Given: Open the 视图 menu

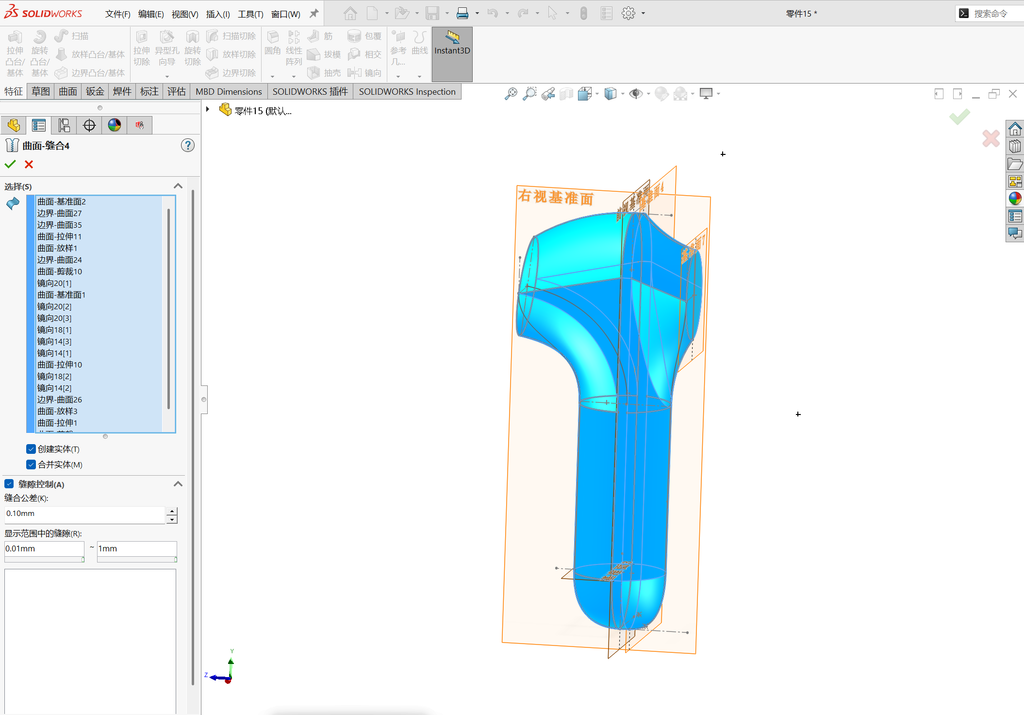Looking at the screenshot, I should pos(185,14).
